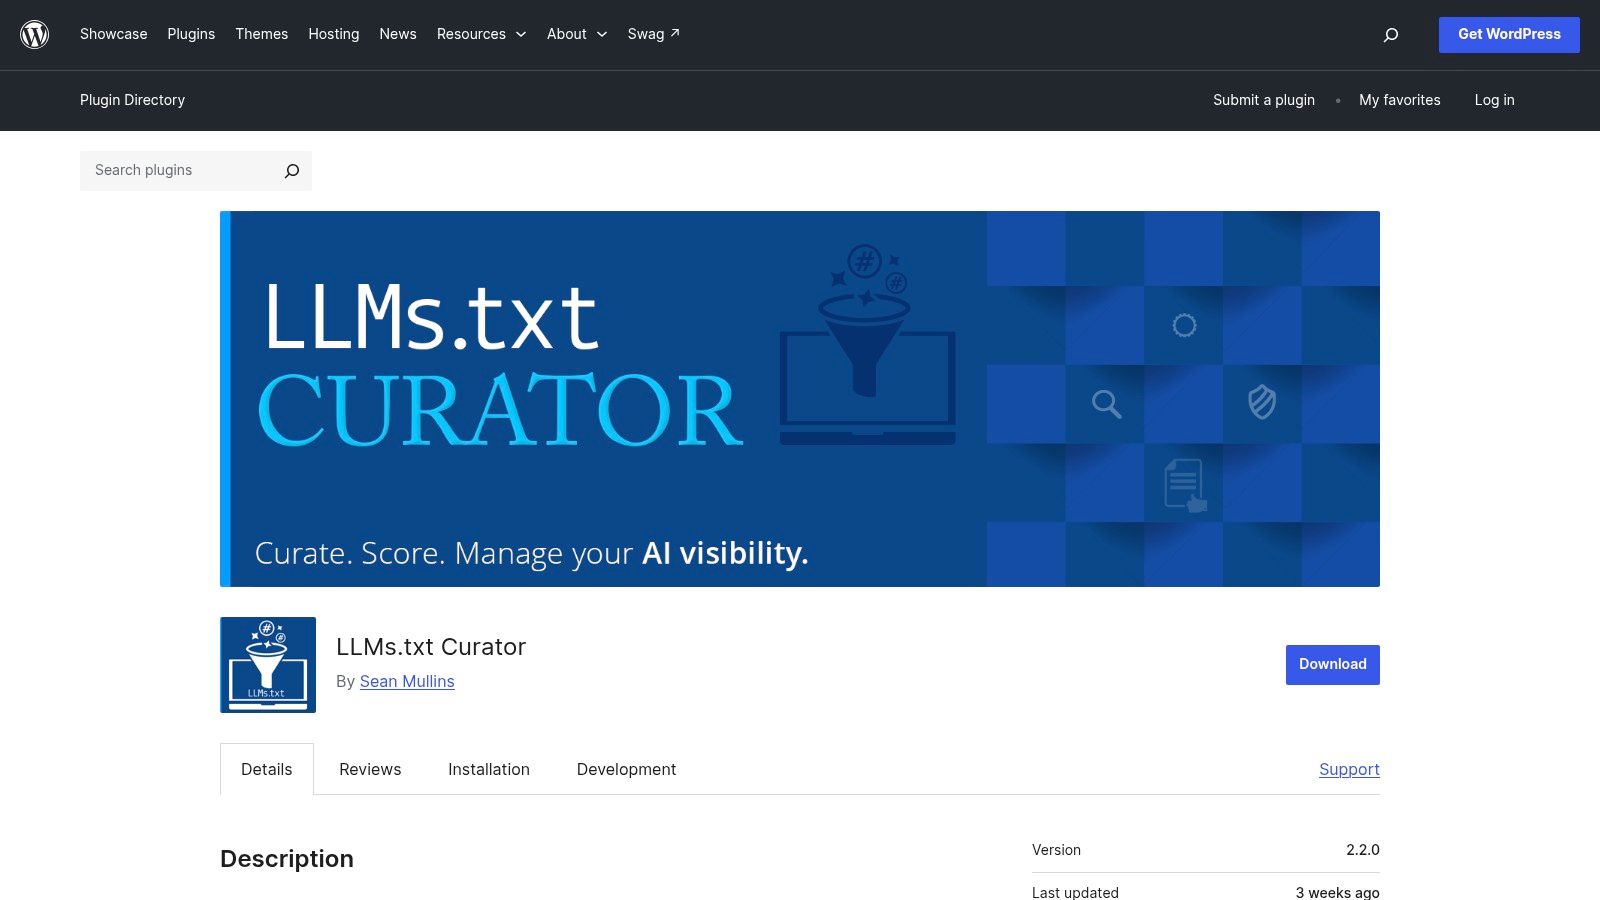Open the Themes menu item
The height and width of the screenshot is (900, 1600).
pos(262,34)
